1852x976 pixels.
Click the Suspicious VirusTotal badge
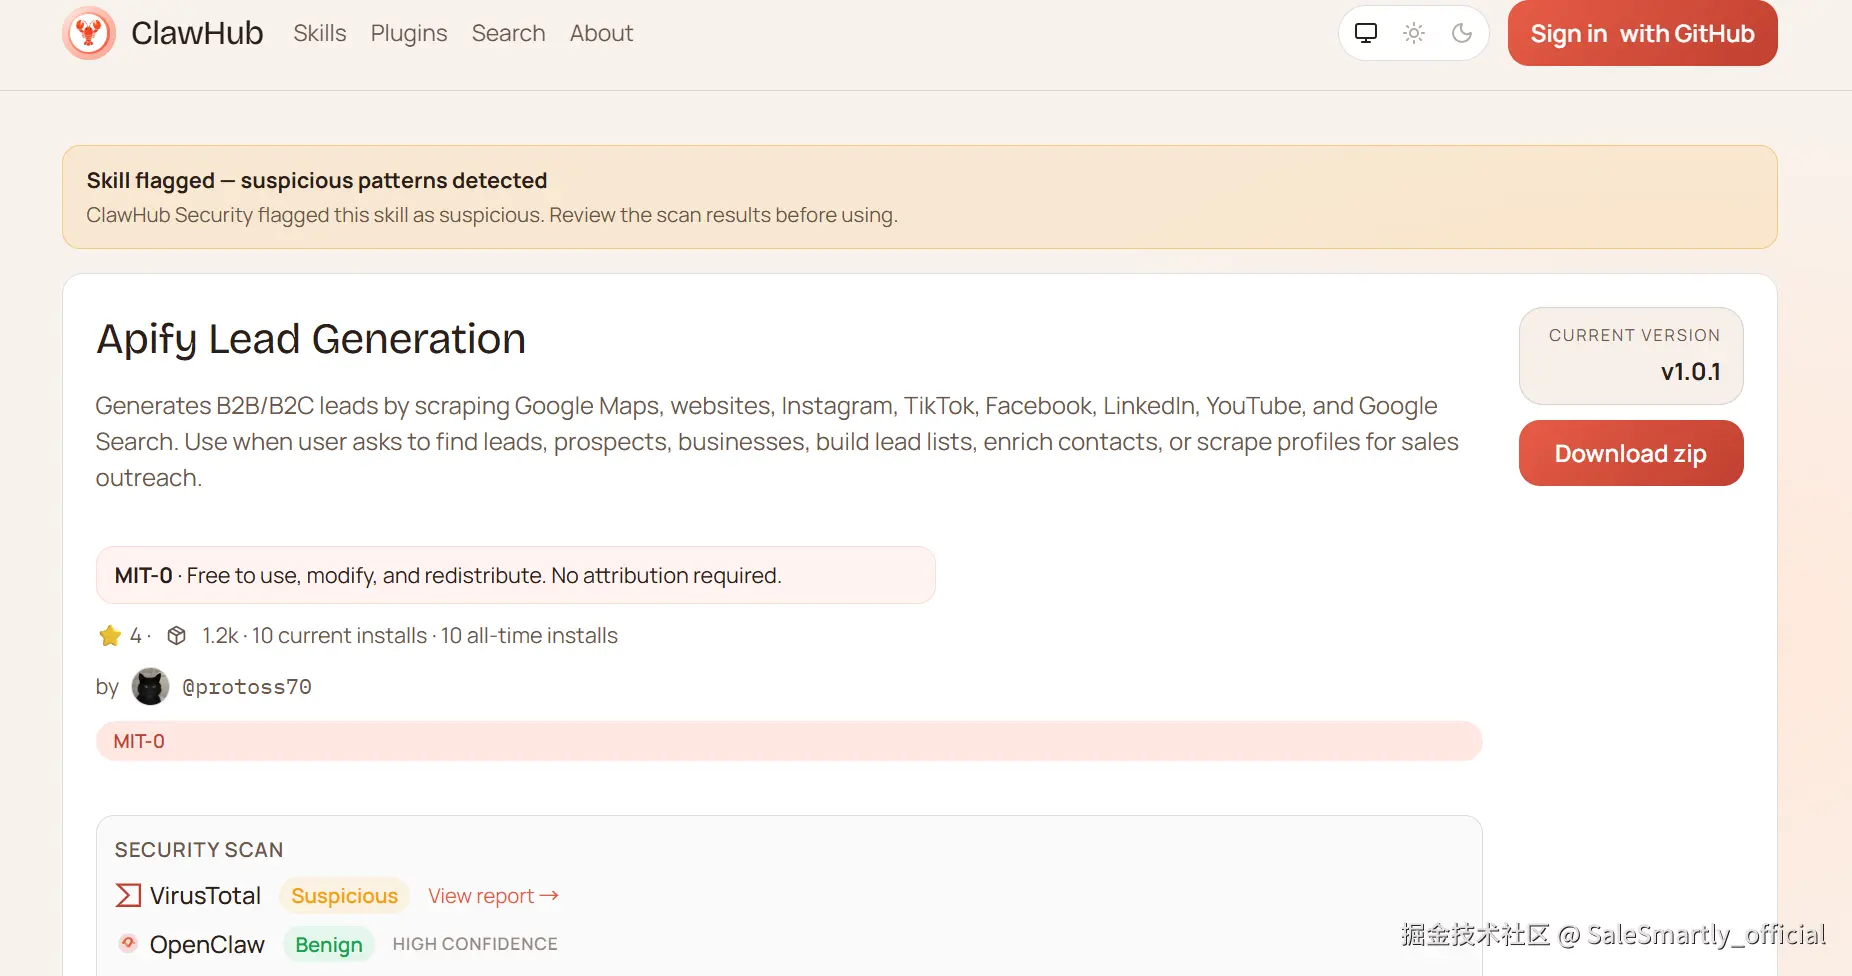click(x=344, y=896)
